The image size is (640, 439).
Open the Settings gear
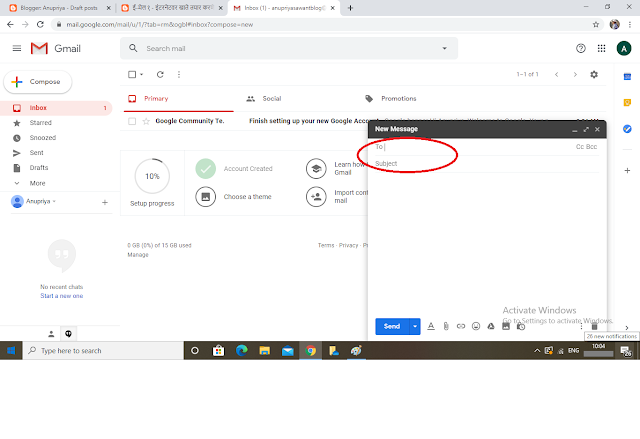(x=594, y=75)
